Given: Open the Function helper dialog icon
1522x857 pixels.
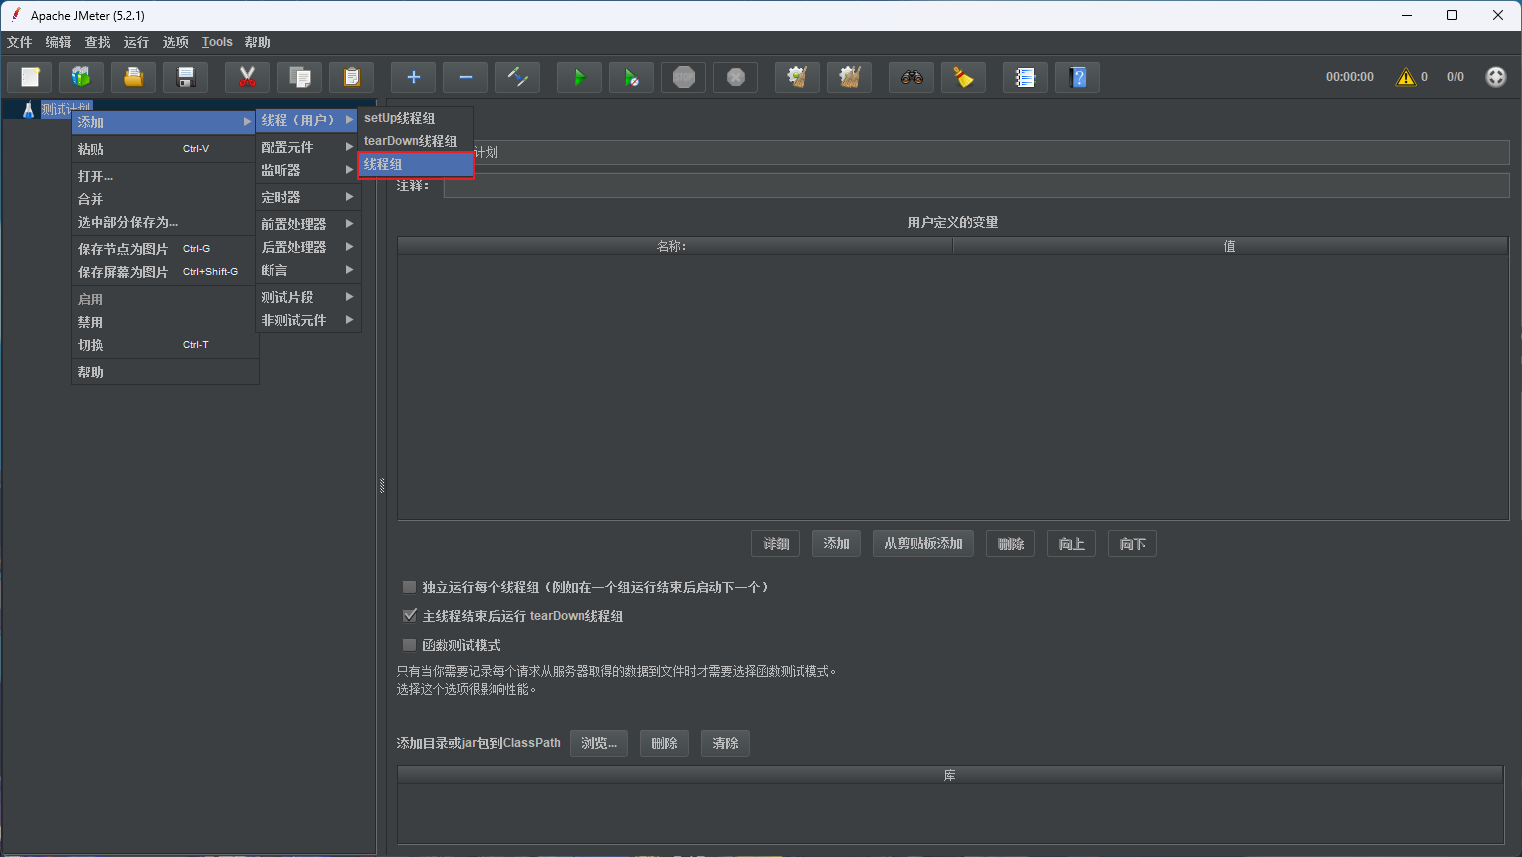Looking at the screenshot, I should coord(1026,77).
